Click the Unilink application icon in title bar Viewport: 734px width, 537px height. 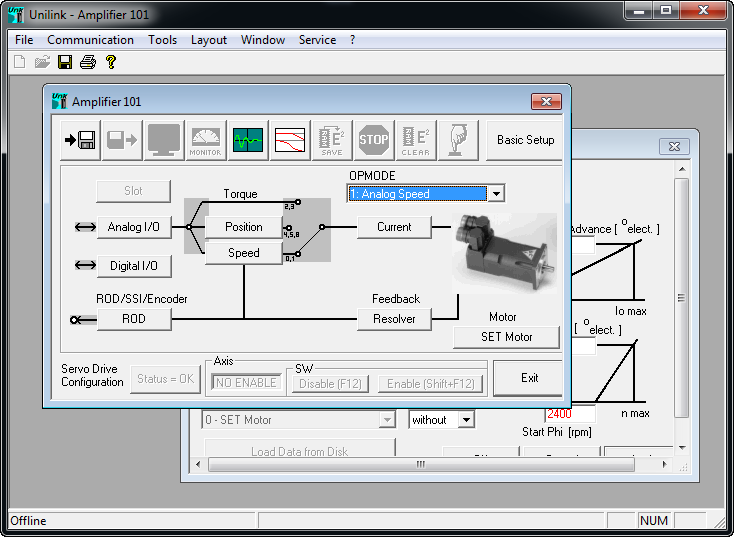(16, 15)
